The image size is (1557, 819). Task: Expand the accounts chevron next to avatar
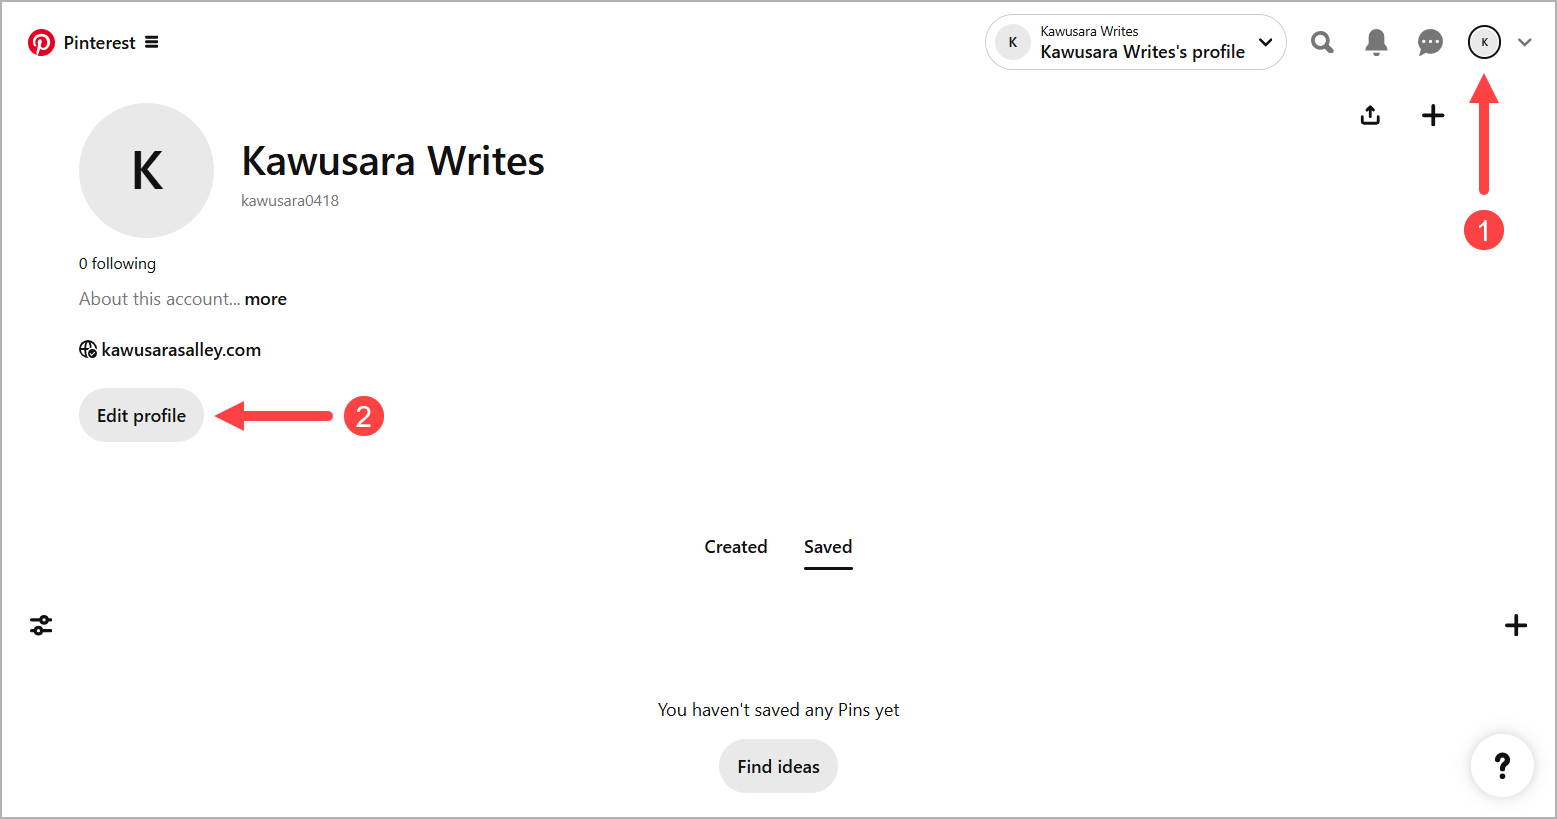pyautogui.click(x=1524, y=42)
